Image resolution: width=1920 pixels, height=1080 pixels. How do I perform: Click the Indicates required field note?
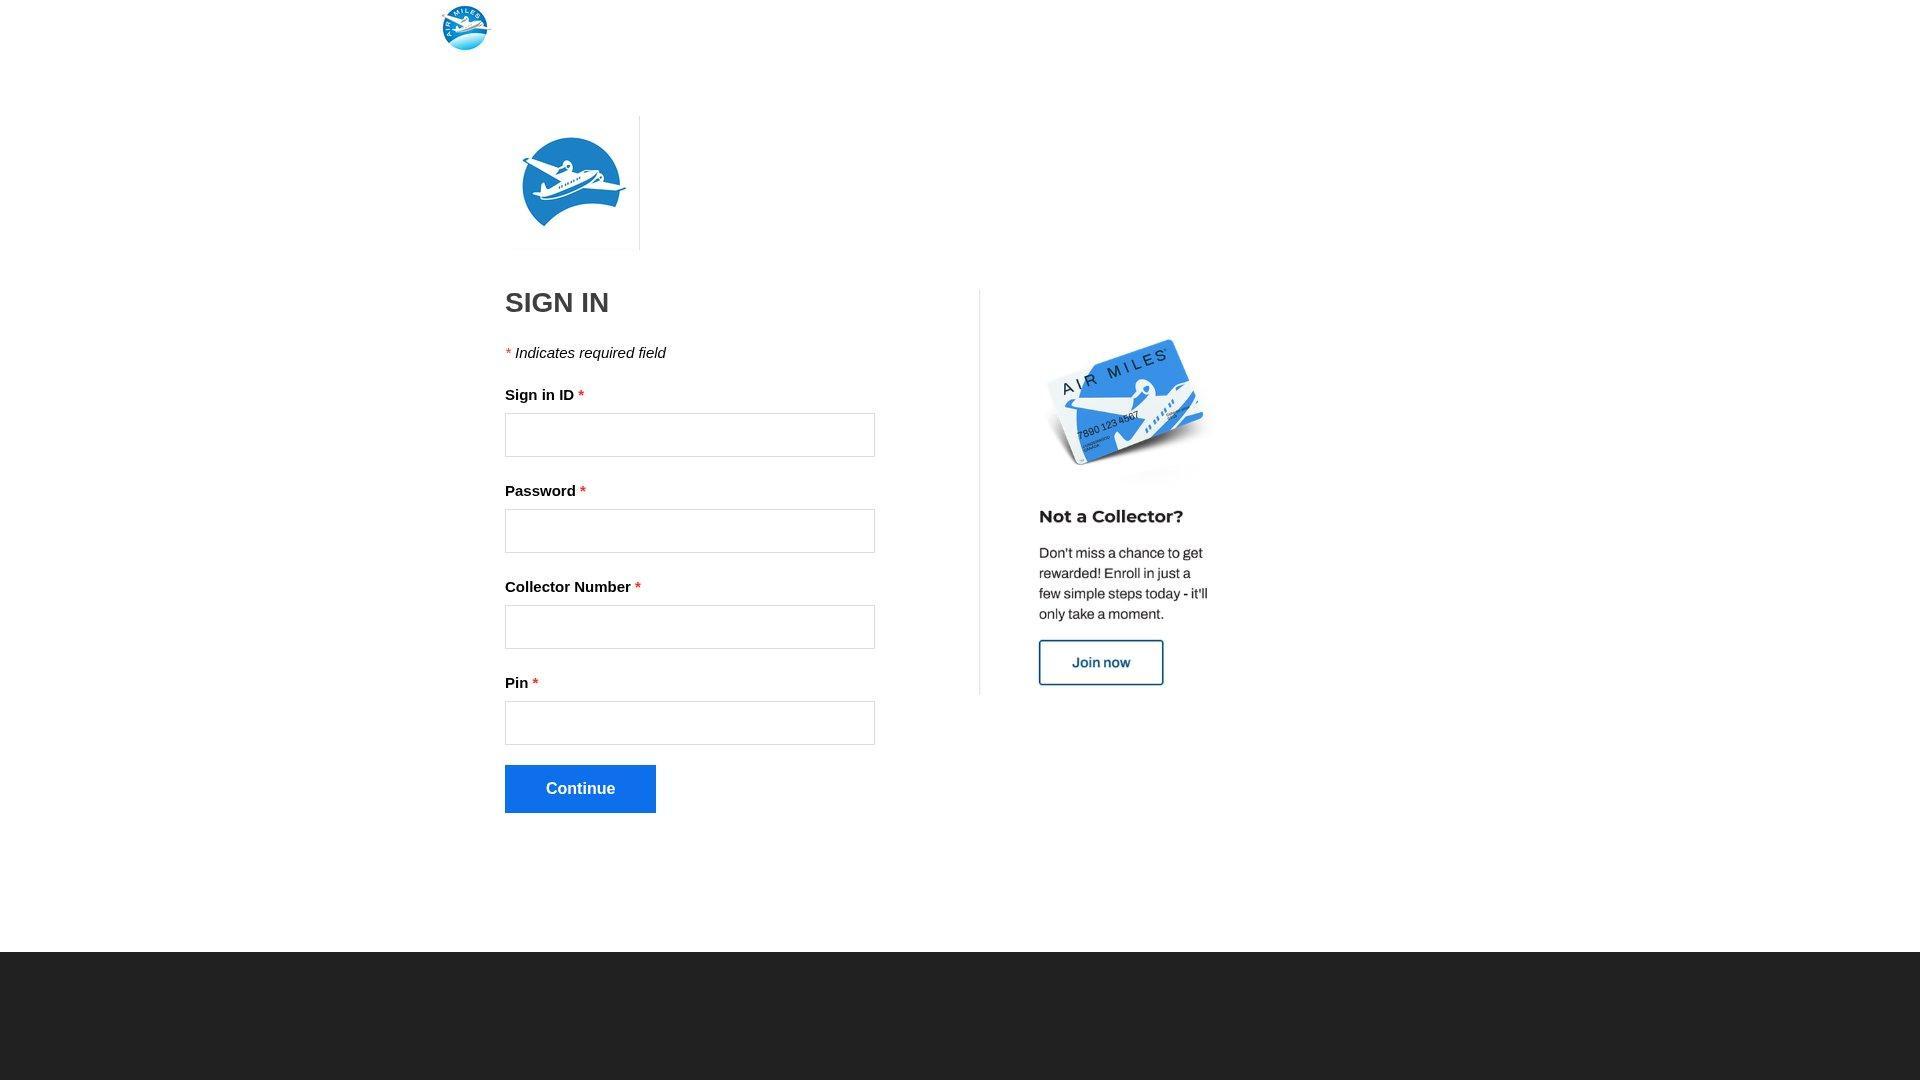589,353
